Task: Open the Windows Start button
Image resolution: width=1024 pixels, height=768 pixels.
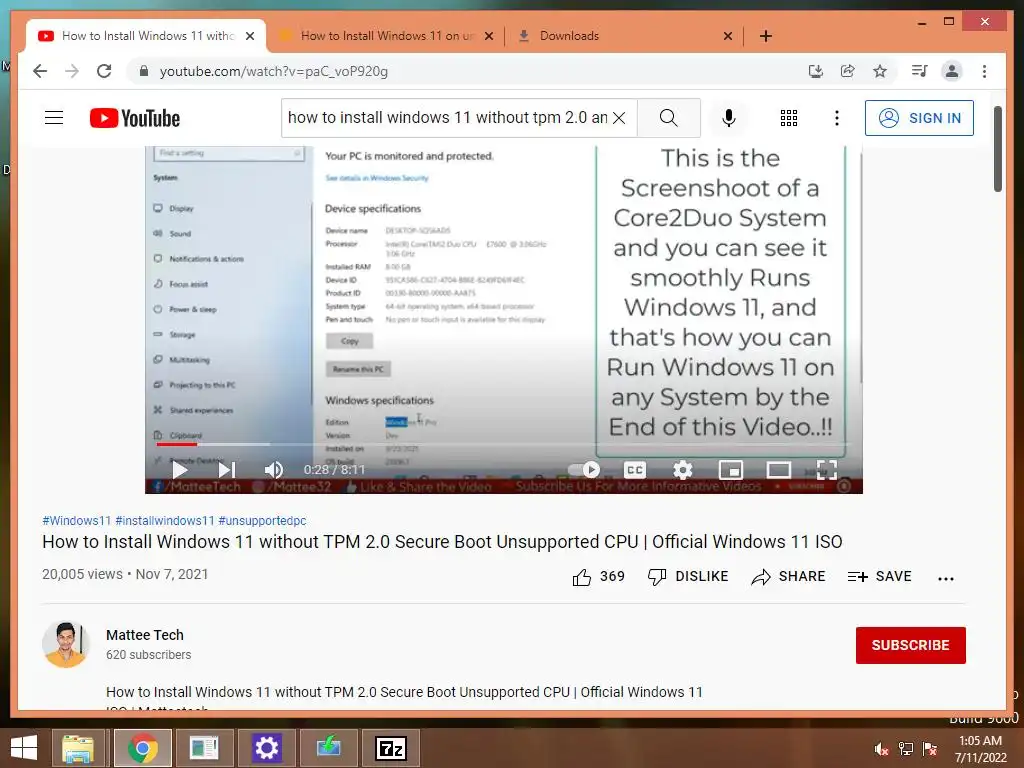Action: (x=24, y=748)
